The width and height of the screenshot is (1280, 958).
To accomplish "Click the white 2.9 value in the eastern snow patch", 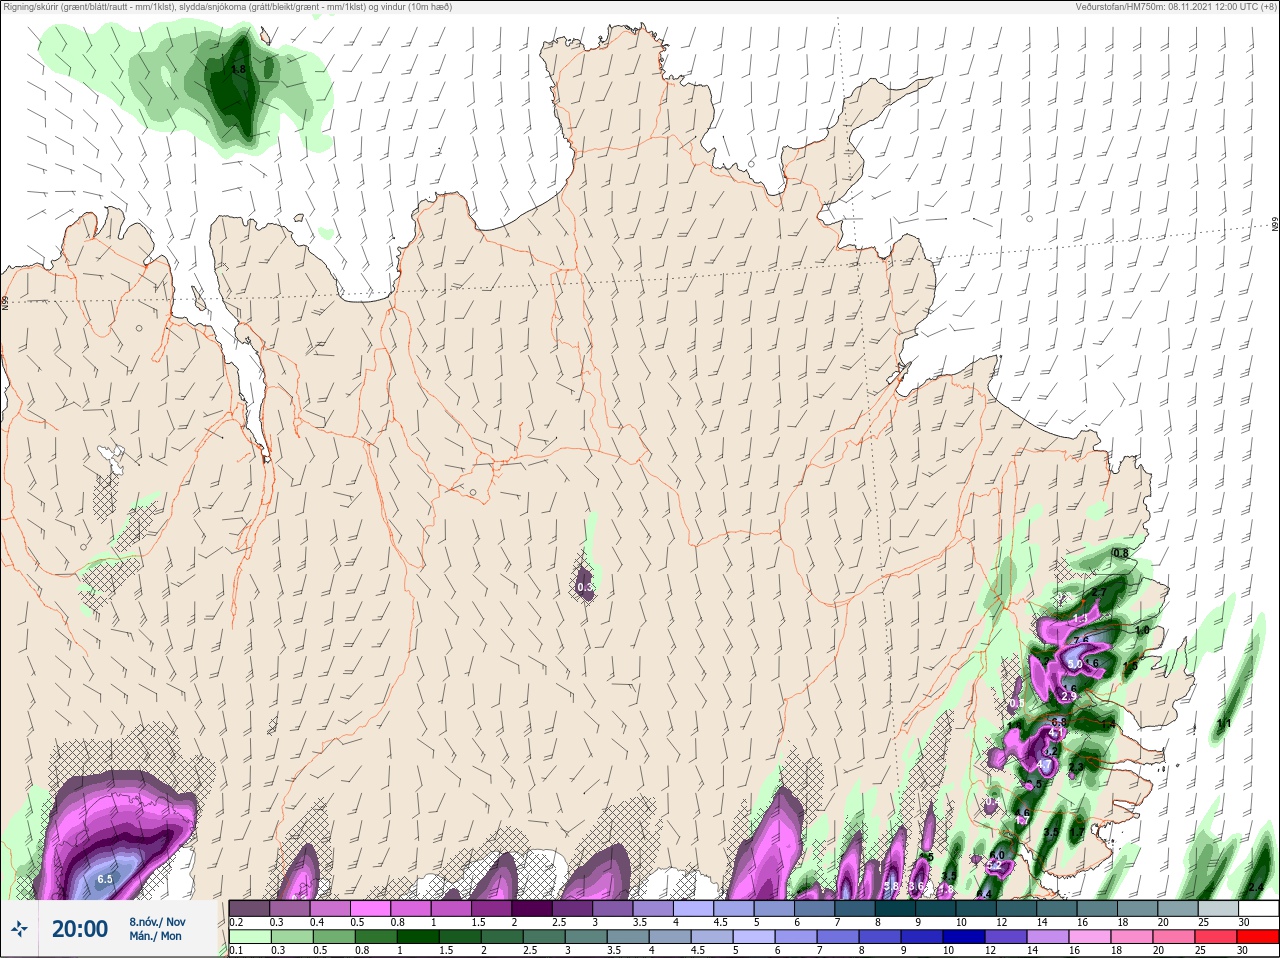I will (x=1068, y=695).
